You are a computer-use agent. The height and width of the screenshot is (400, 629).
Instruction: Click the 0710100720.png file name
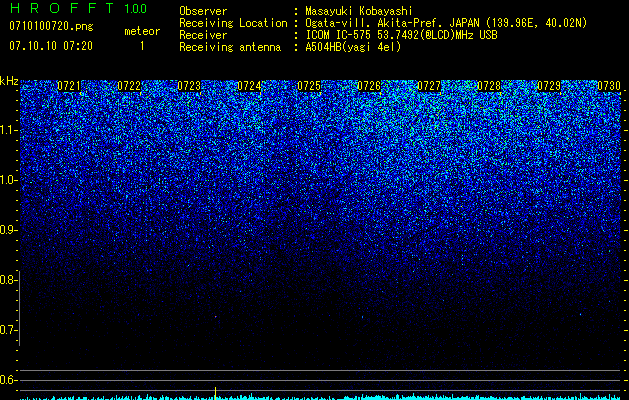click(51, 27)
